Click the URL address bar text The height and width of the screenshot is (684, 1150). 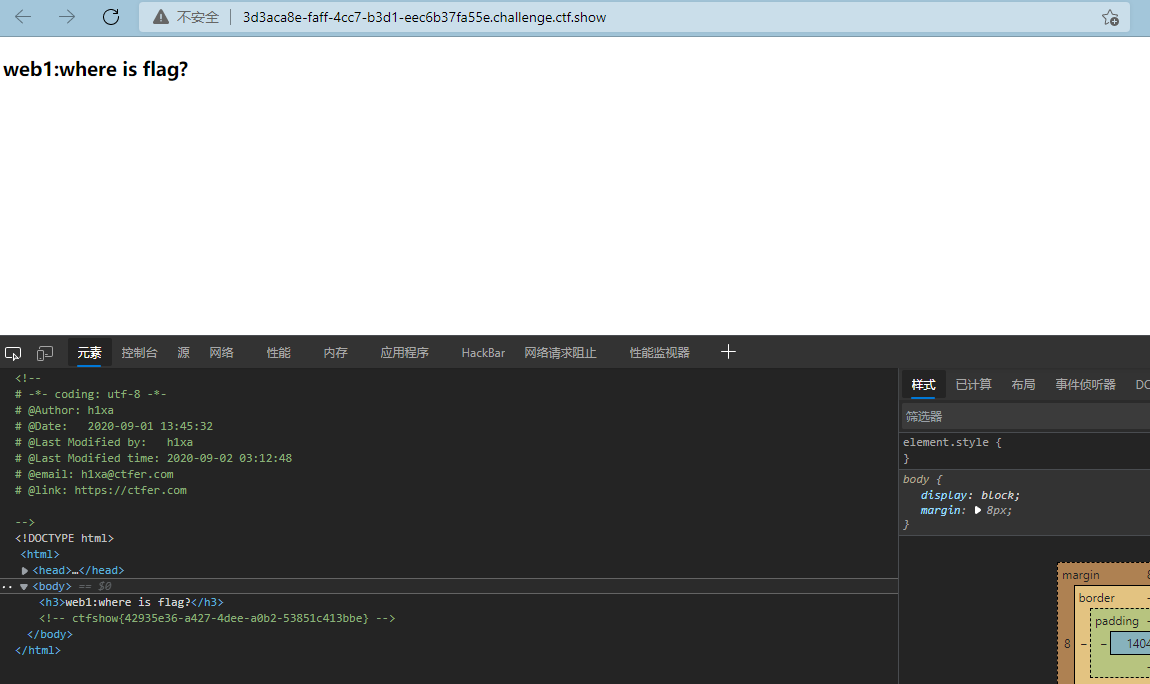[x=424, y=17]
